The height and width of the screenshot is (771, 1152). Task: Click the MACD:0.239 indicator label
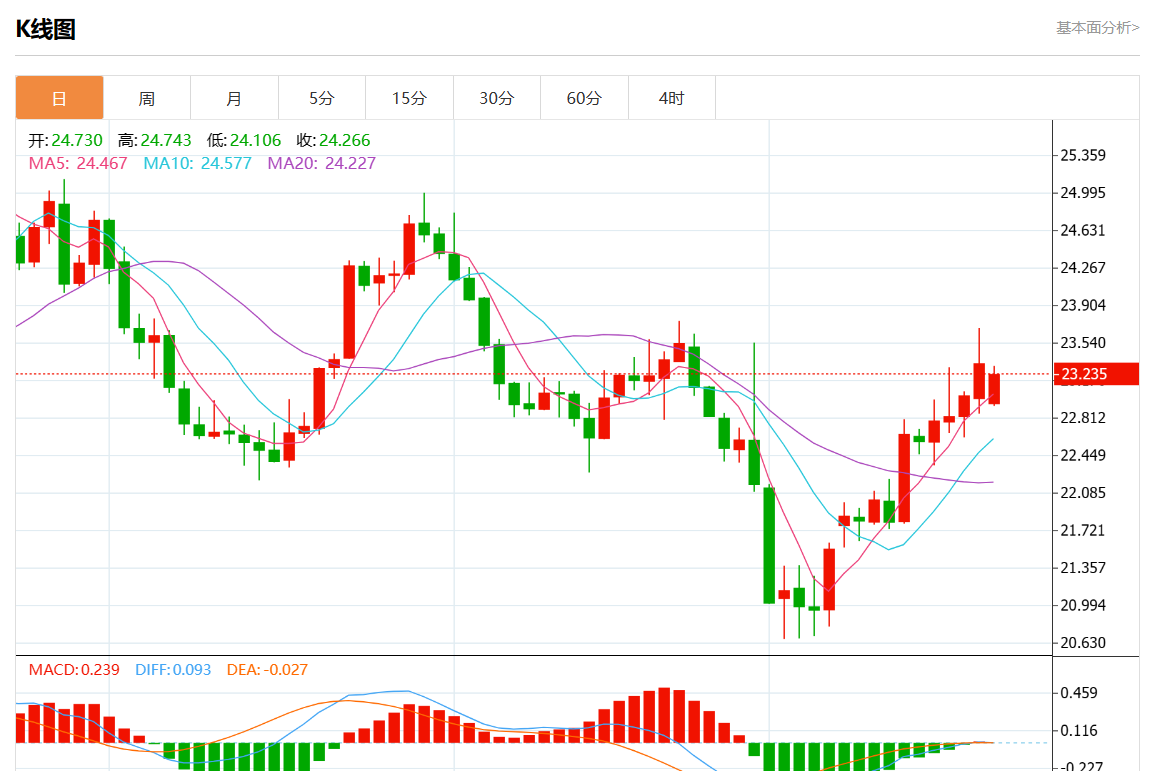(73, 670)
